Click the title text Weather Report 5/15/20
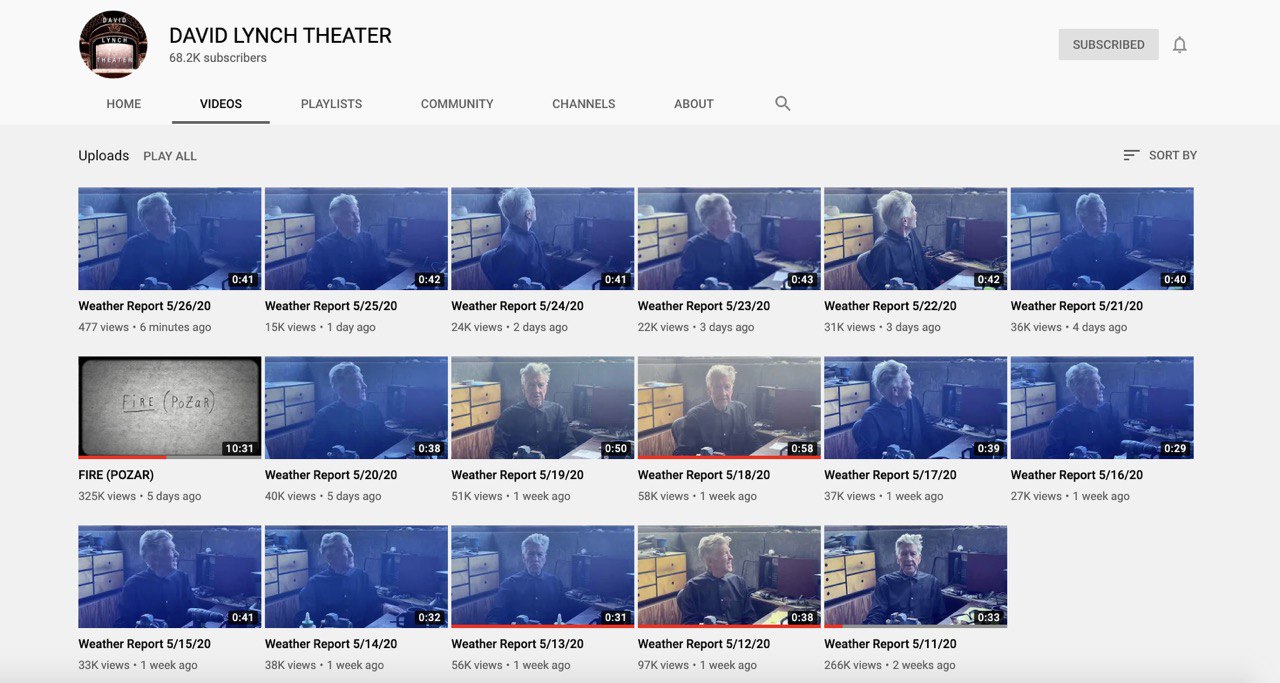Viewport: 1280px width, 683px height. tap(145, 644)
